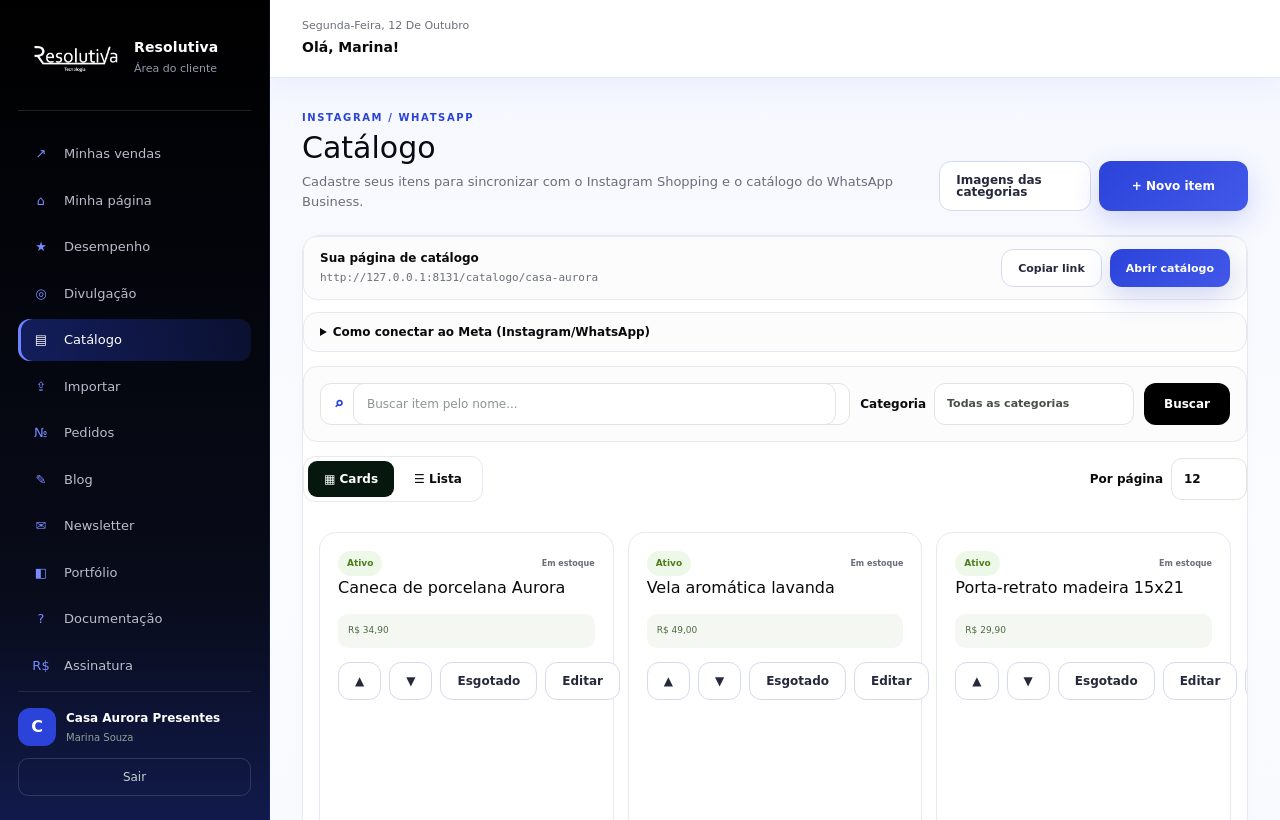This screenshot has height=820, width=1280.
Task: Click the Resolutiva logo in sidebar
Action: click(76, 57)
